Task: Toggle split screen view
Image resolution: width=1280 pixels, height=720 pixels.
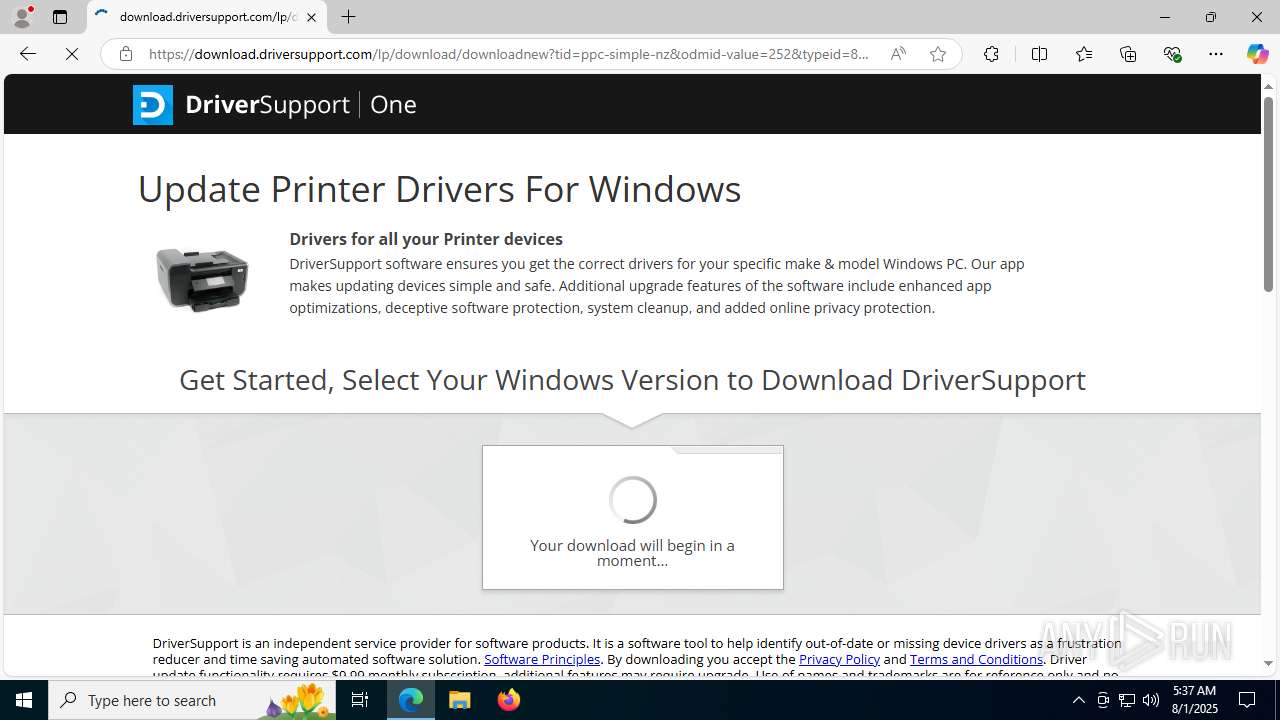Action: (1039, 54)
